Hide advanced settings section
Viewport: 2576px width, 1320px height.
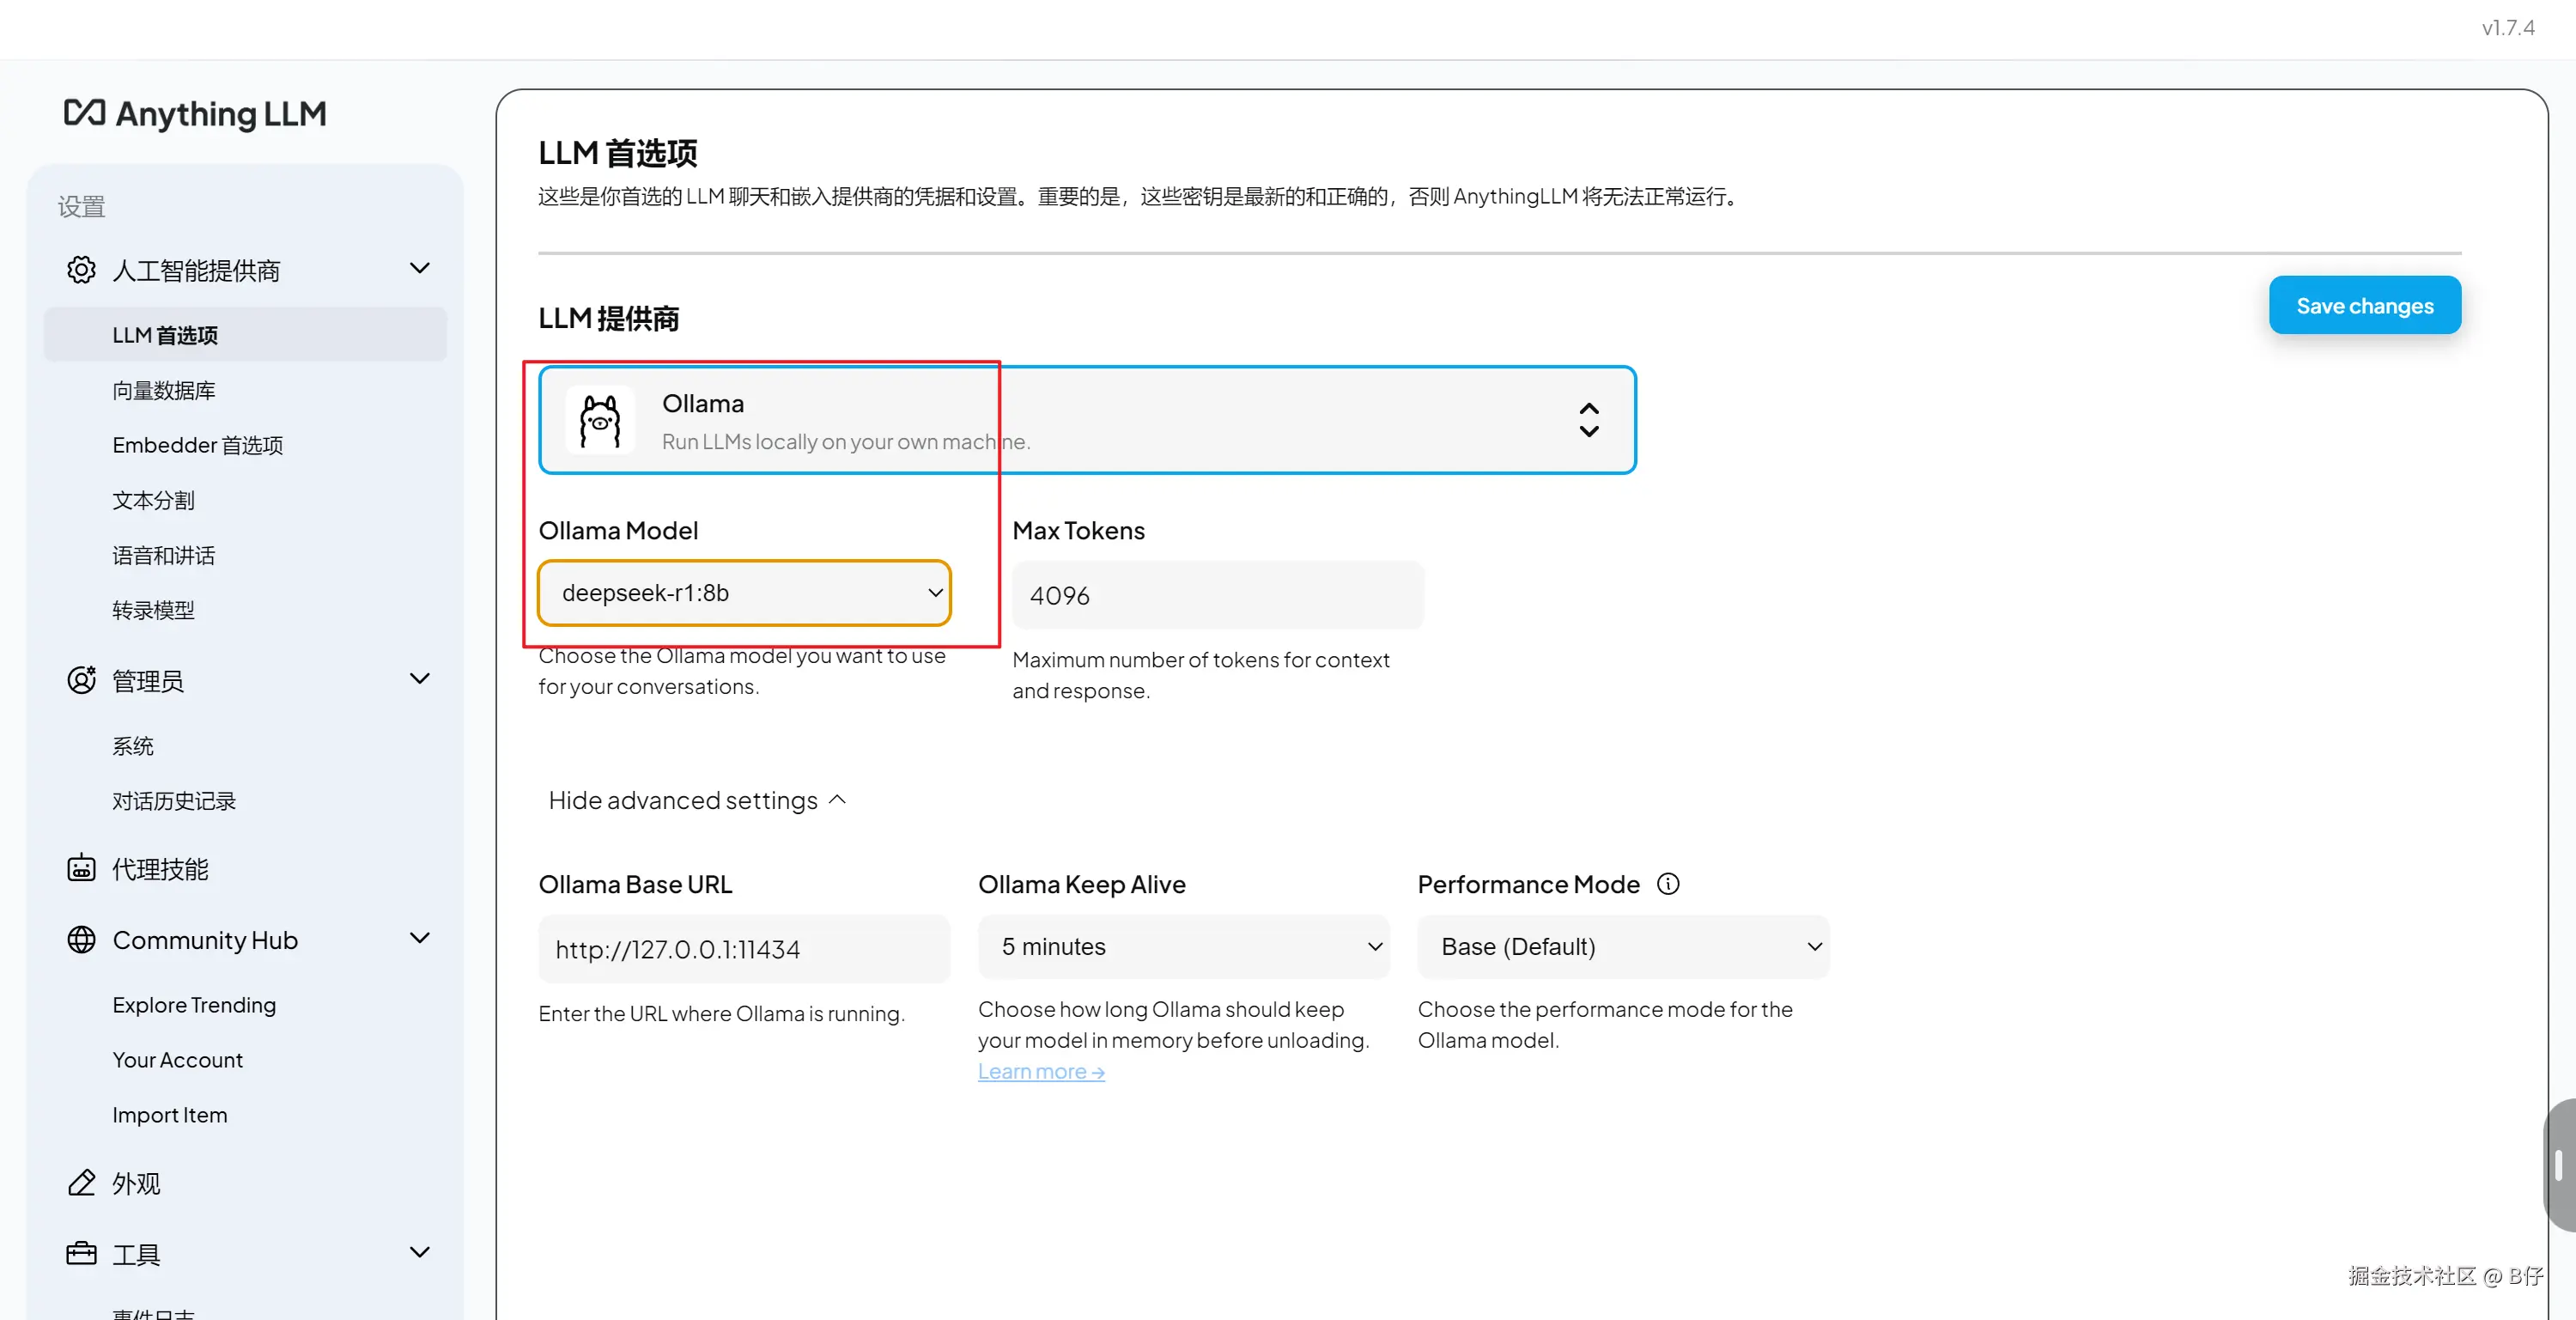[x=697, y=800]
